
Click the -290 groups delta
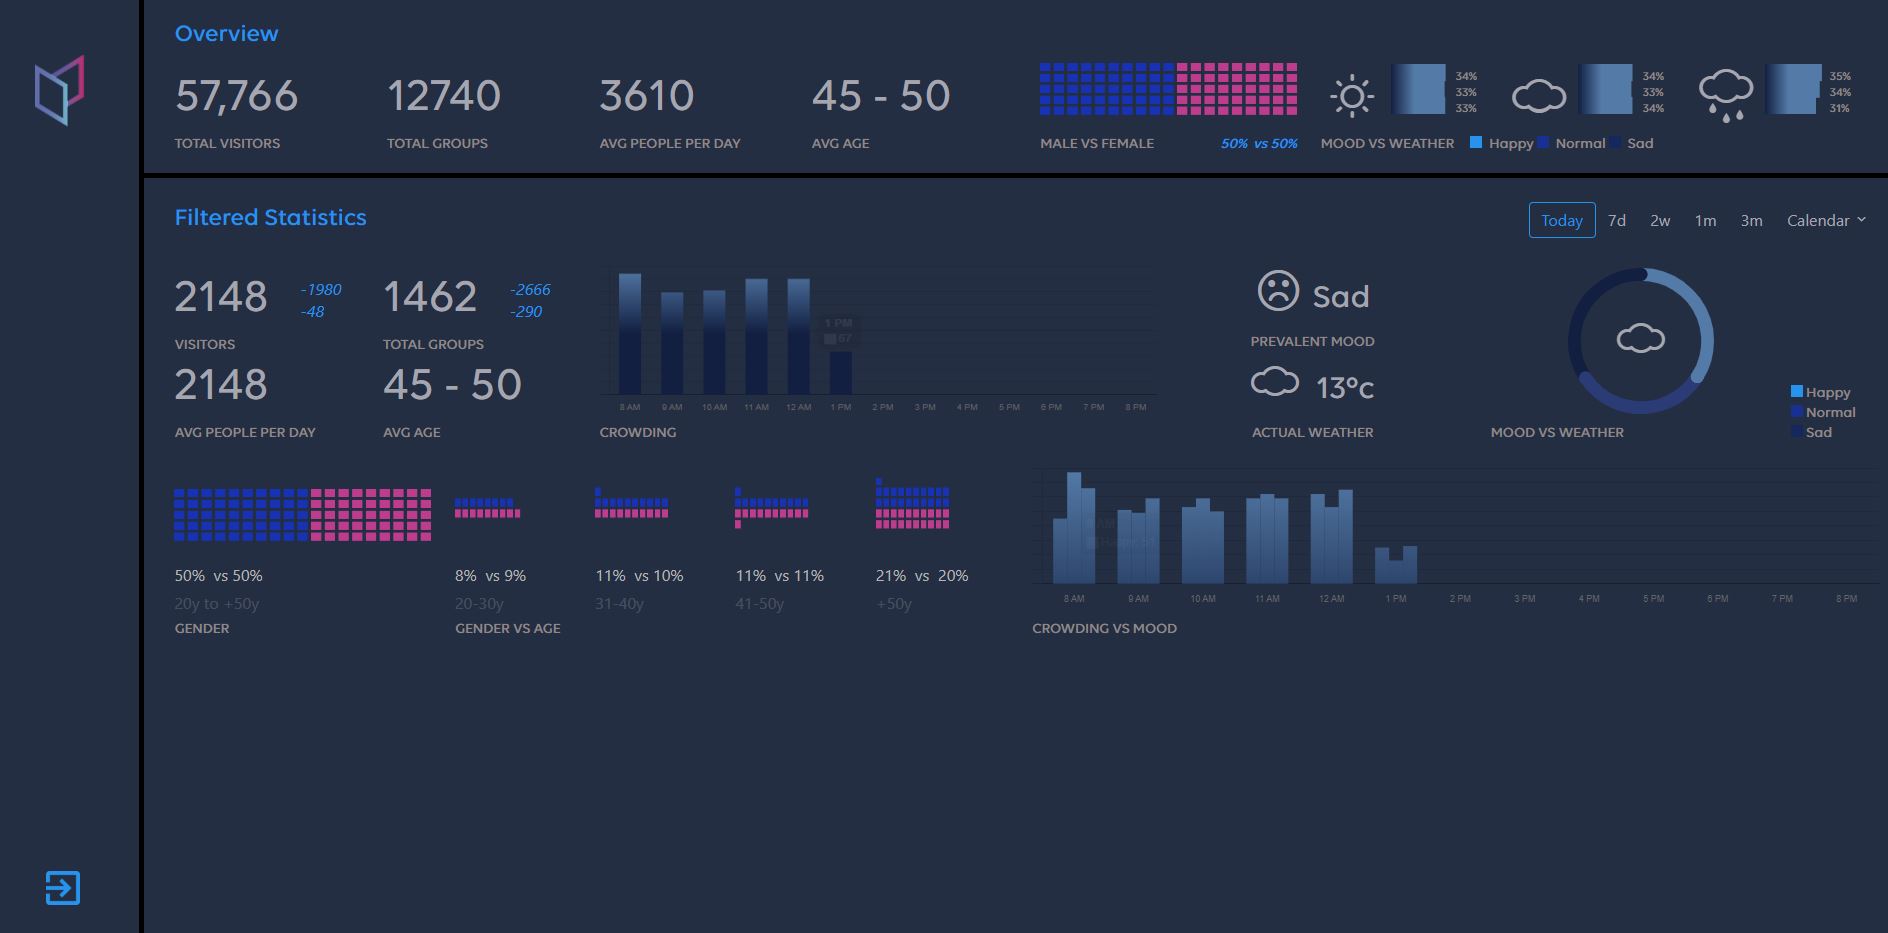click(x=526, y=312)
